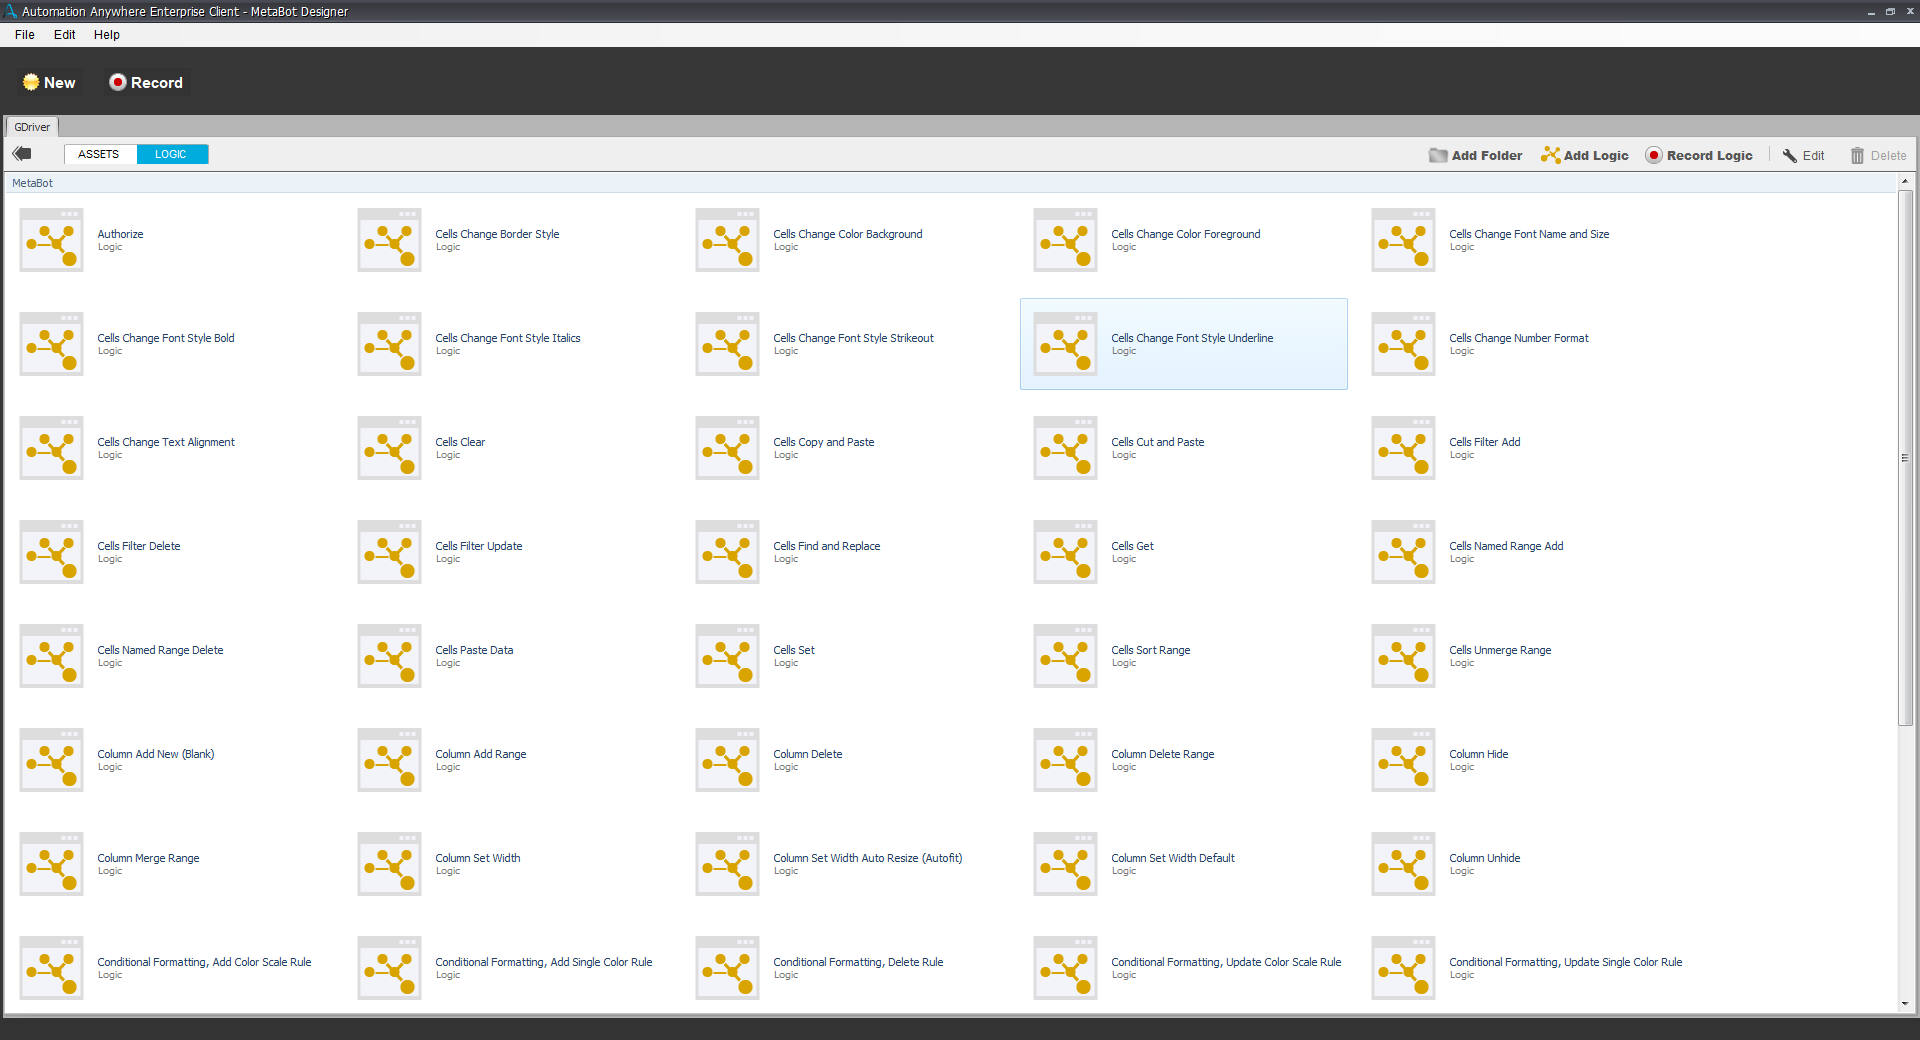Select "Column Set Width Auto Resize (Autofit)" label
Viewport: 1920px width, 1040px height.
[868, 858]
